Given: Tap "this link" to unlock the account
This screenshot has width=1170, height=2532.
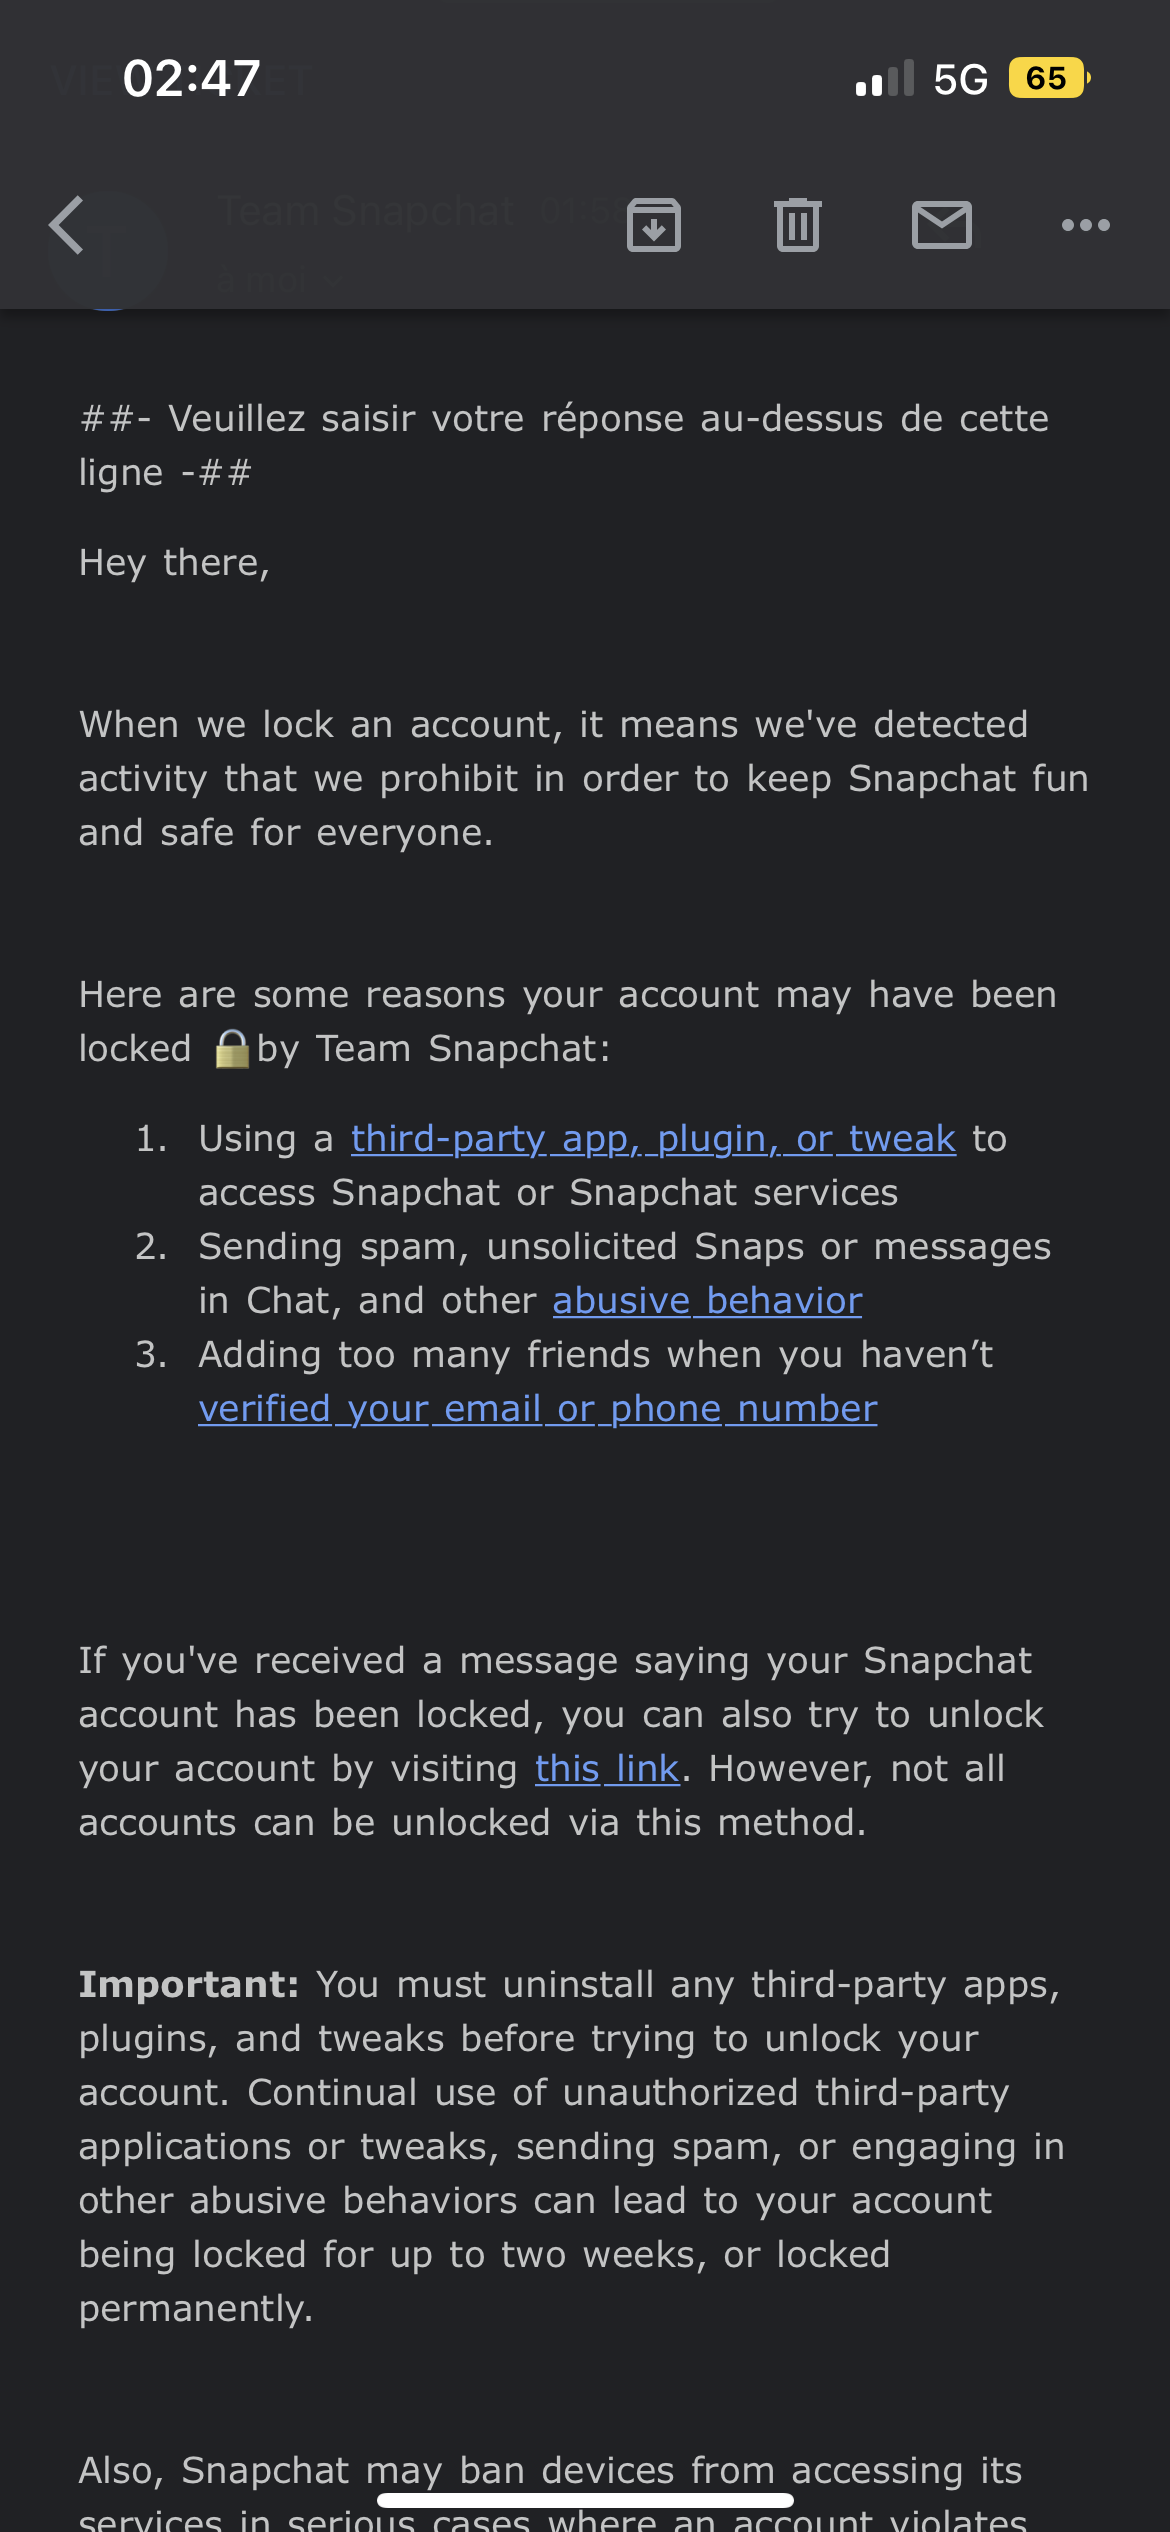Looking at the screenshot, I should pyautogui.click(x=607, y=1769).
